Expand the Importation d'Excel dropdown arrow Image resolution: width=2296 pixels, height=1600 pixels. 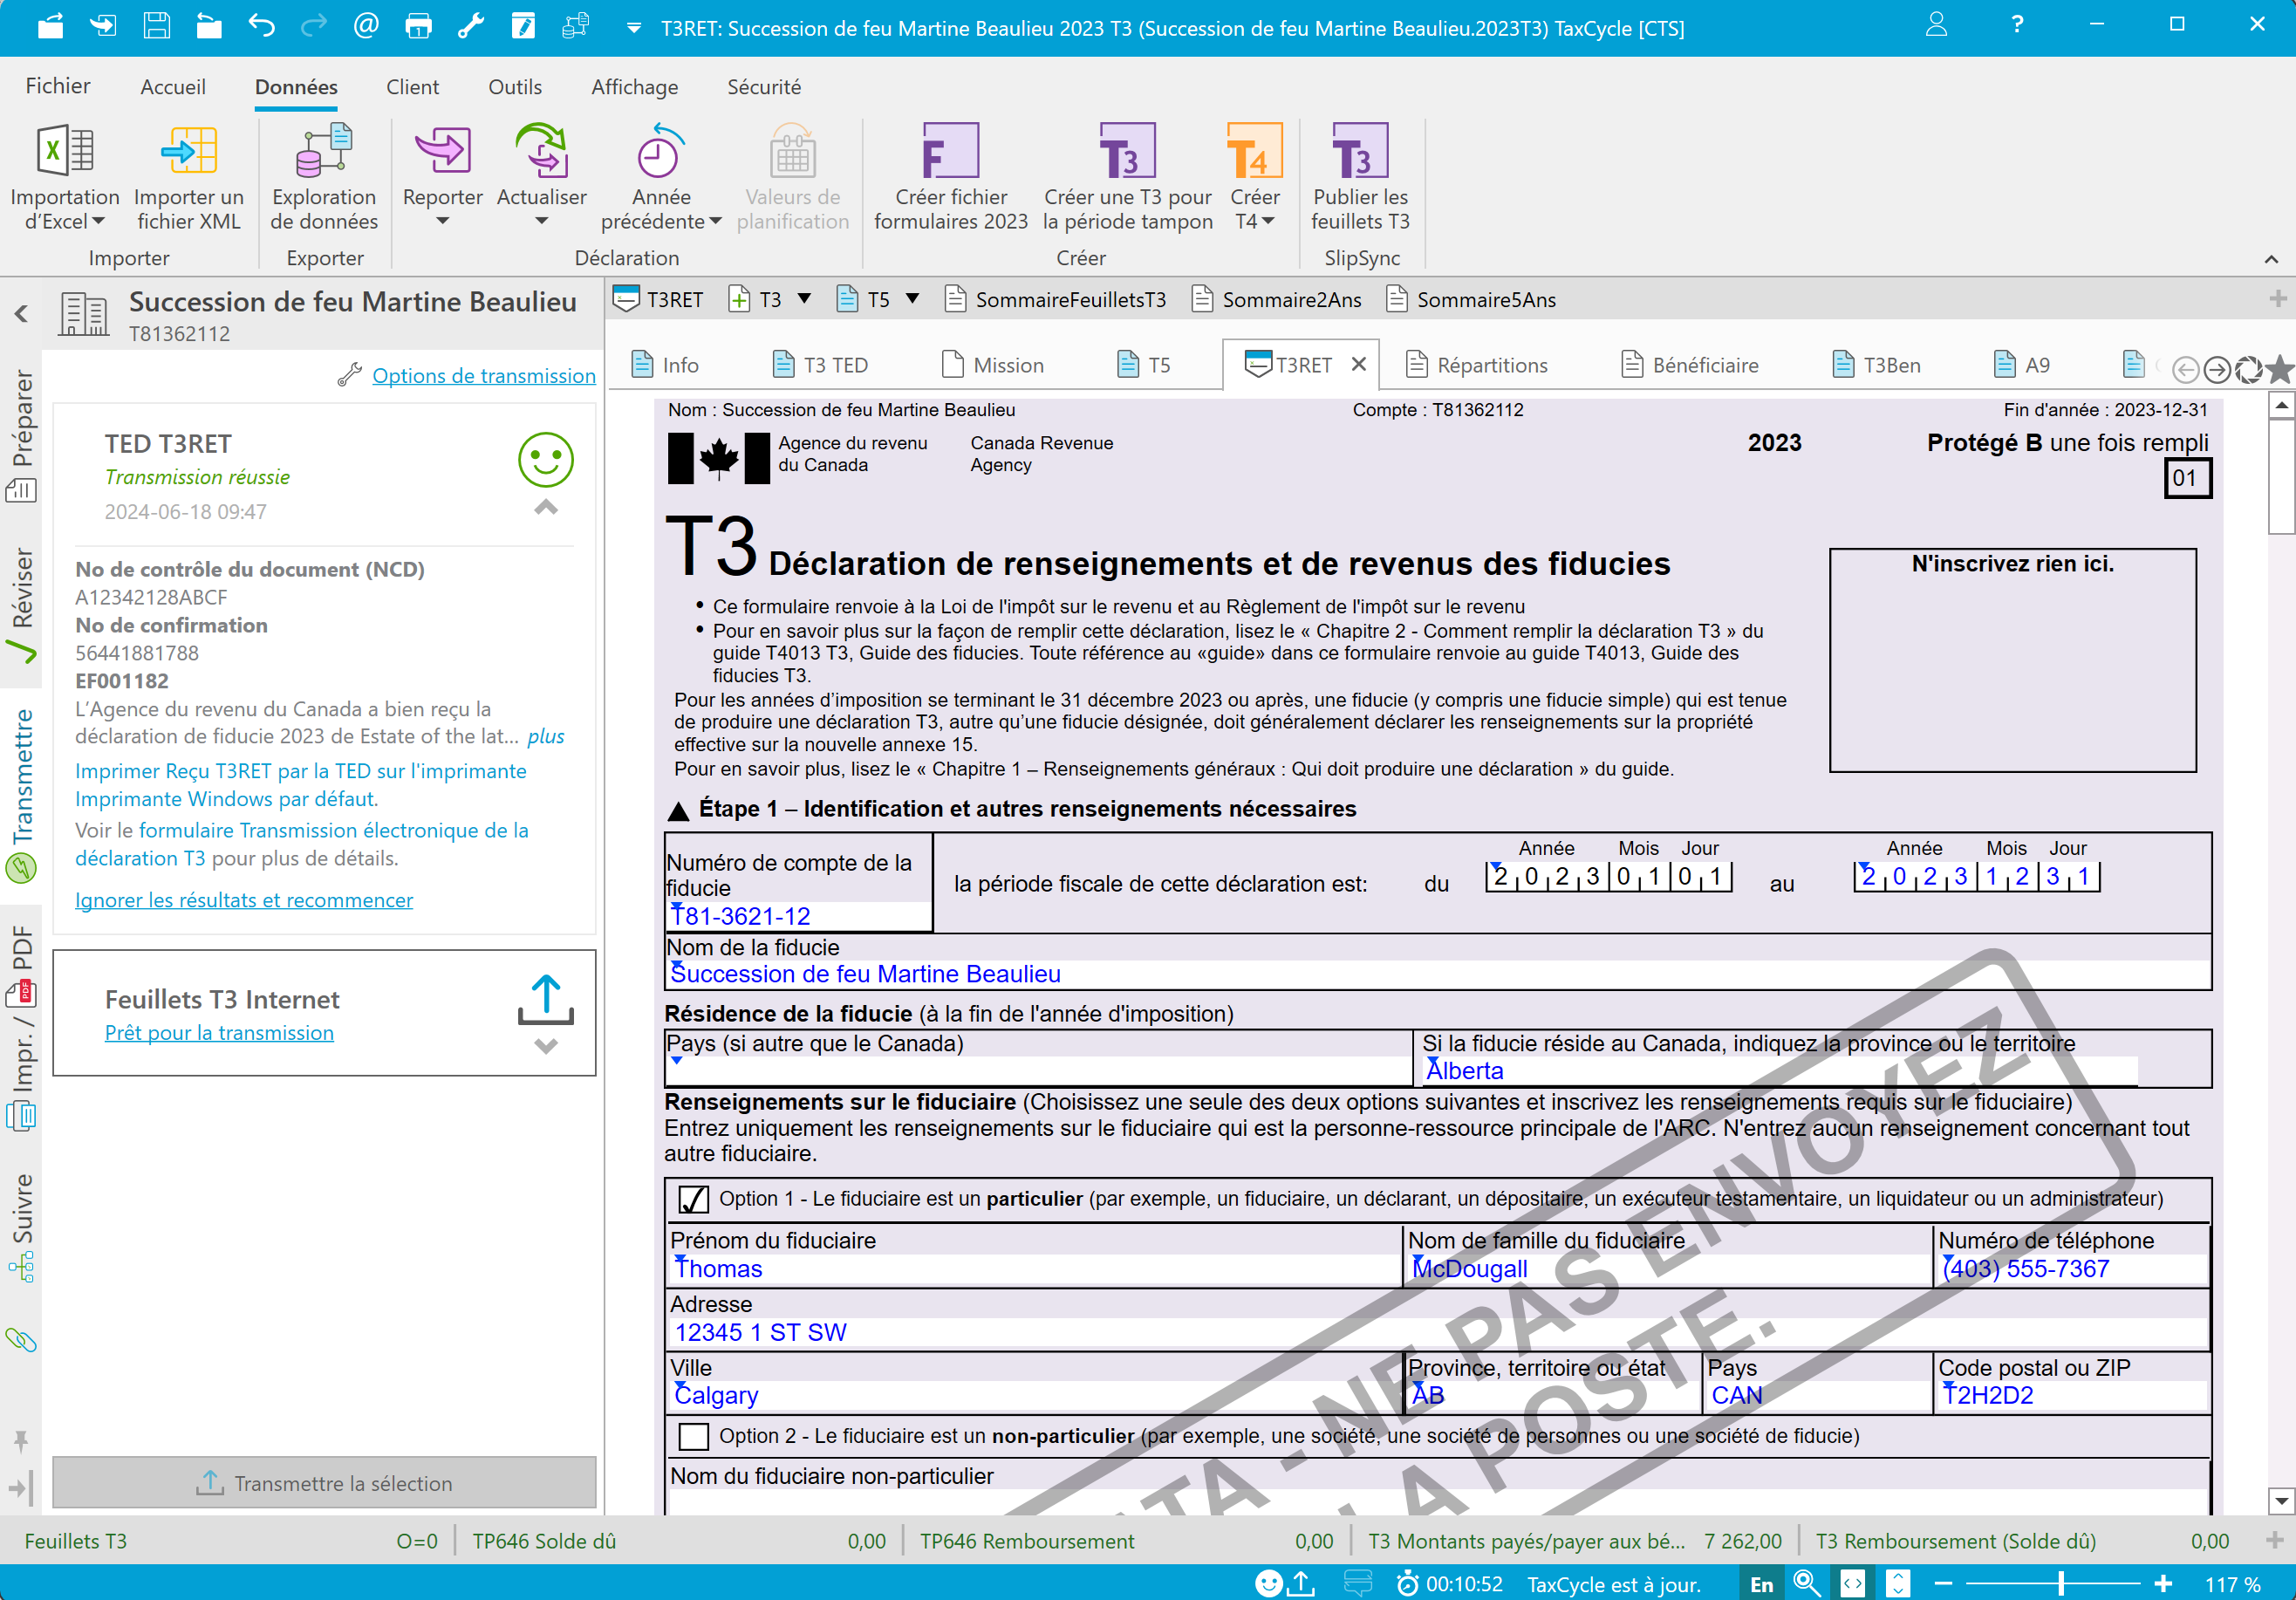tap(98, 222)
